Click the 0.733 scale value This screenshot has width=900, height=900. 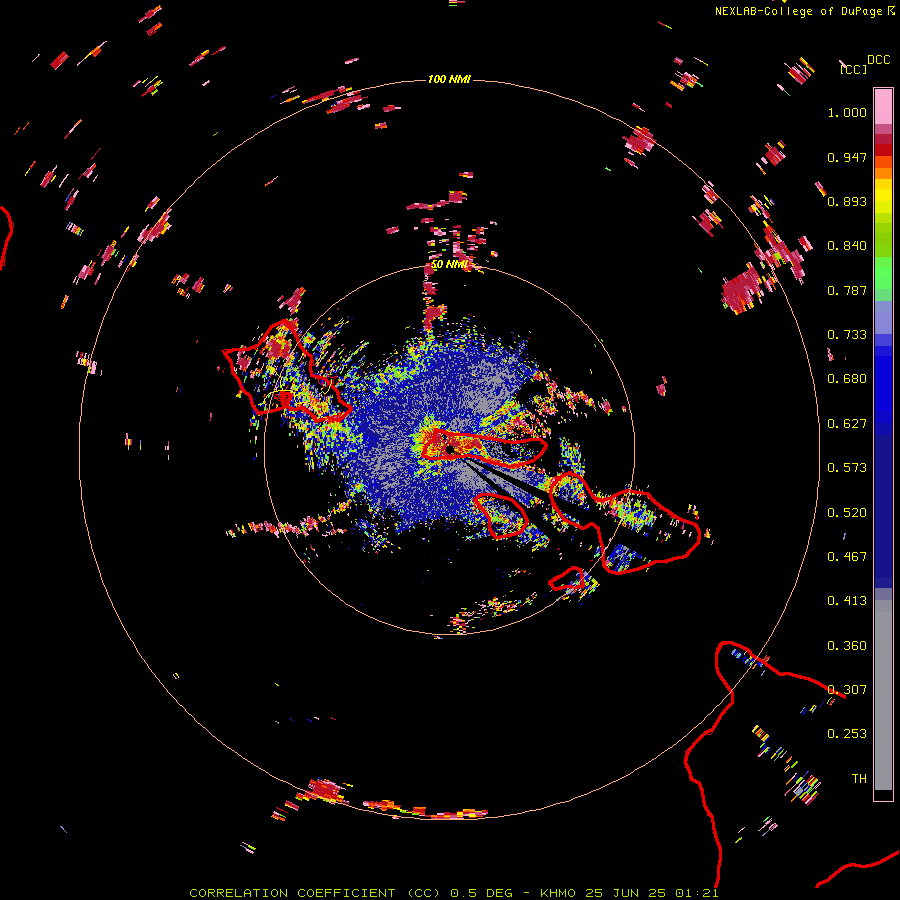[x=847, y=335]
